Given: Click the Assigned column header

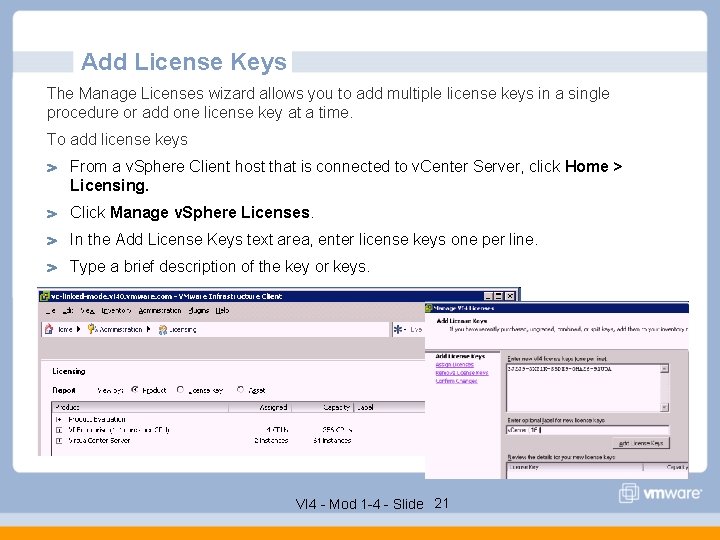Looking at the screenshot, I should 260,407.
